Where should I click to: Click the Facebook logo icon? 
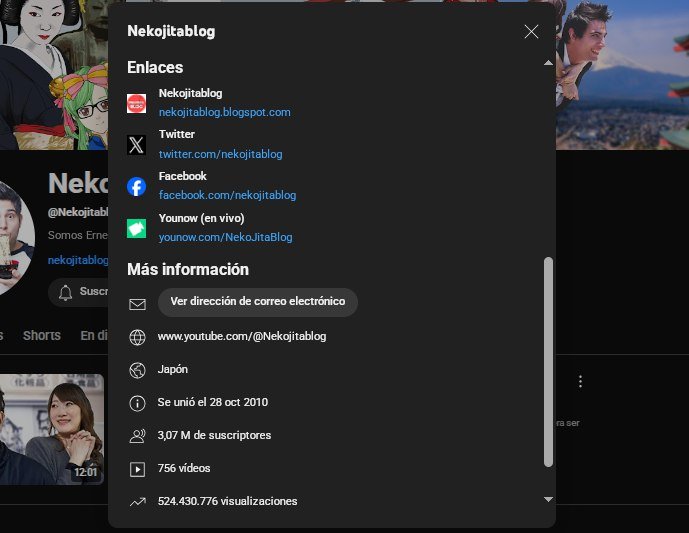(136, 187)
